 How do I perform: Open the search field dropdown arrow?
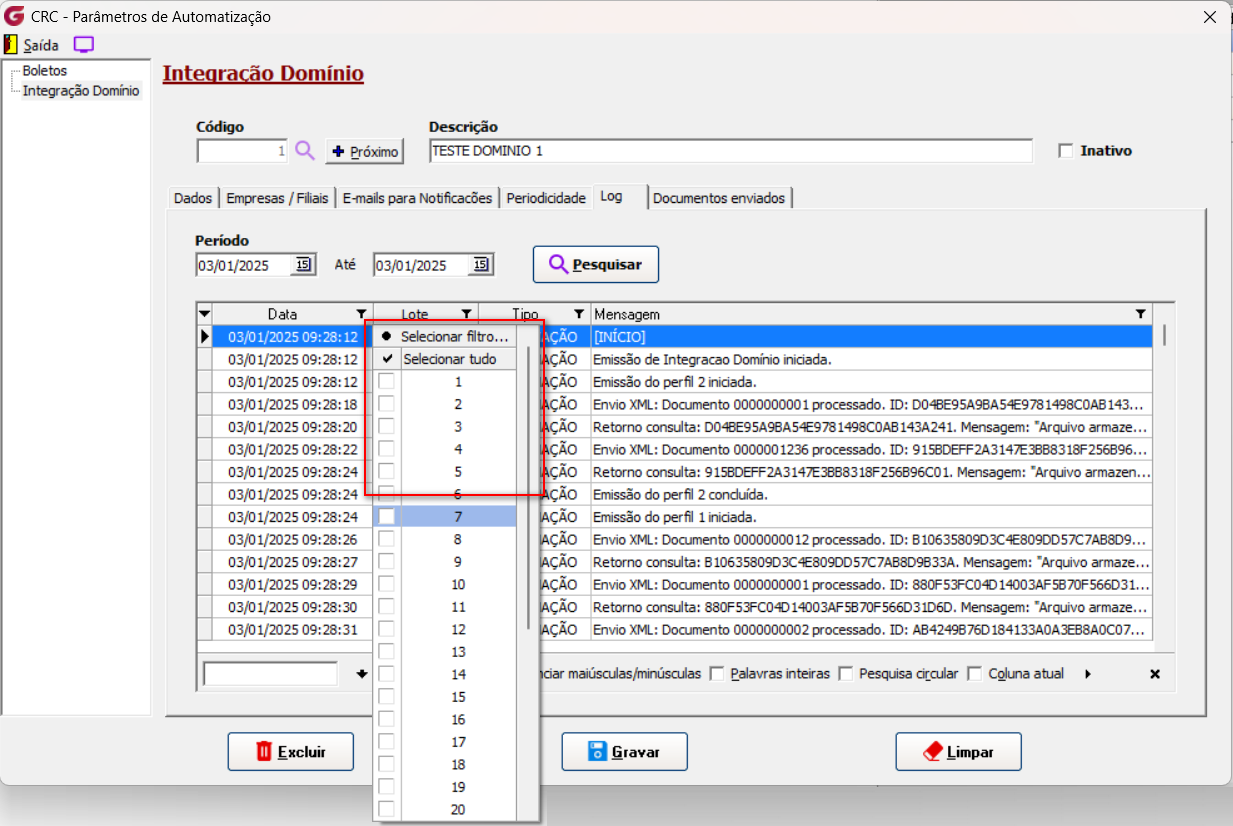coord(361,674)
